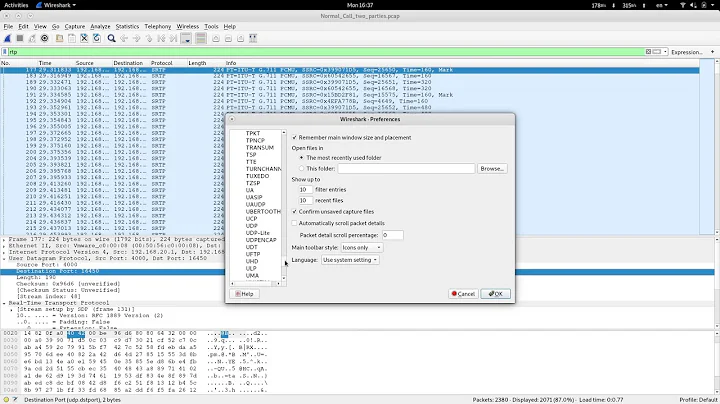Toggle the colorize packet list icon
The width and height of the screenshot is (720, 404).
(x=201, y=39)
